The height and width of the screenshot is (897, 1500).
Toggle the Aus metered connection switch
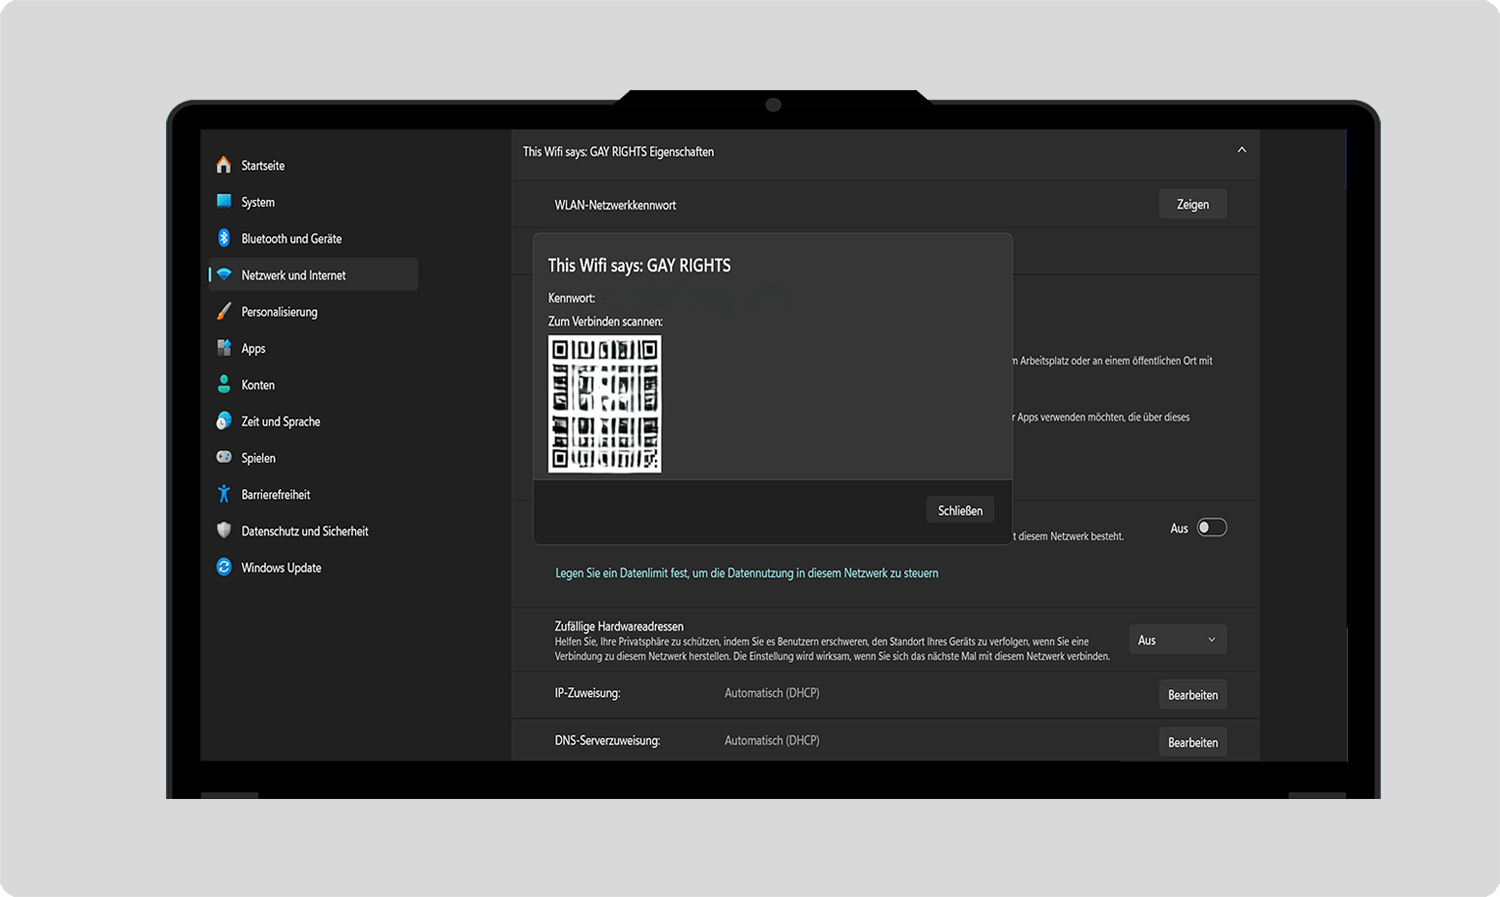(x=1212, y=528)
